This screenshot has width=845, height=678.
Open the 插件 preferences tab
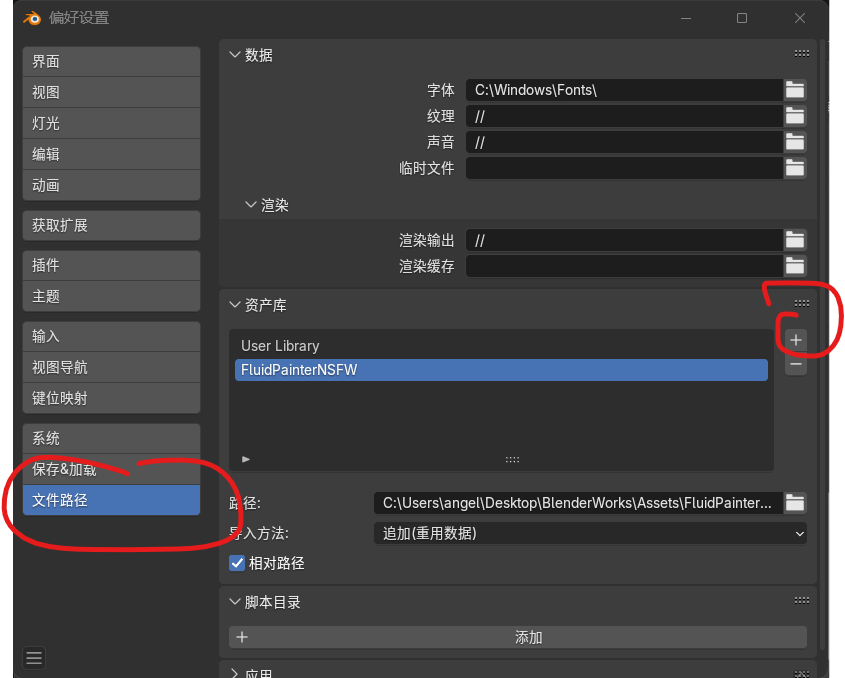coord(112,265)
